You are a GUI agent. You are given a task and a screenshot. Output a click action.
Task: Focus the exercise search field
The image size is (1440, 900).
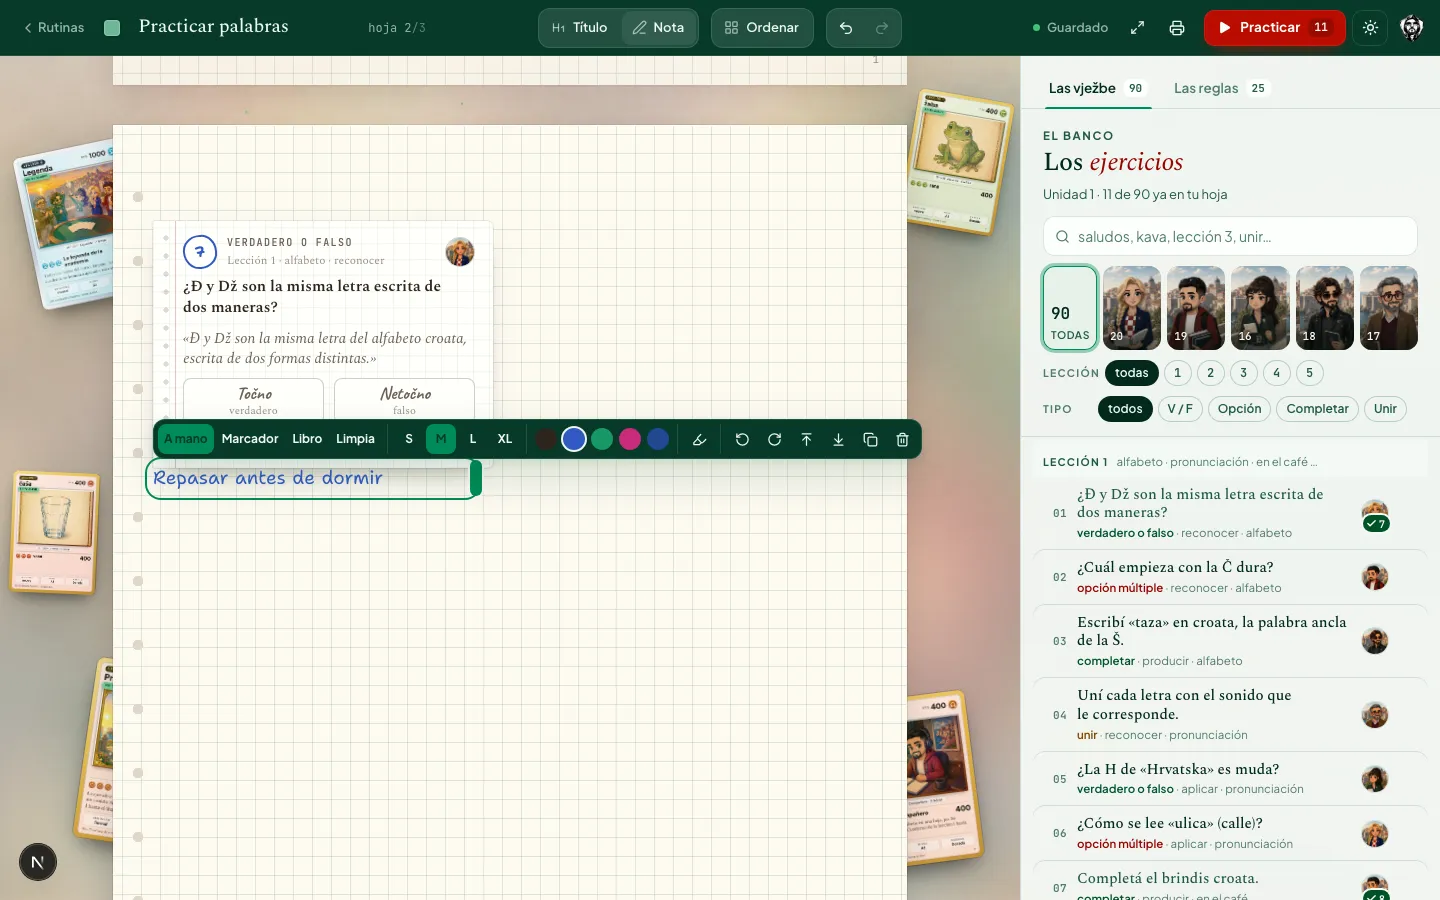tap(1230, 237)
